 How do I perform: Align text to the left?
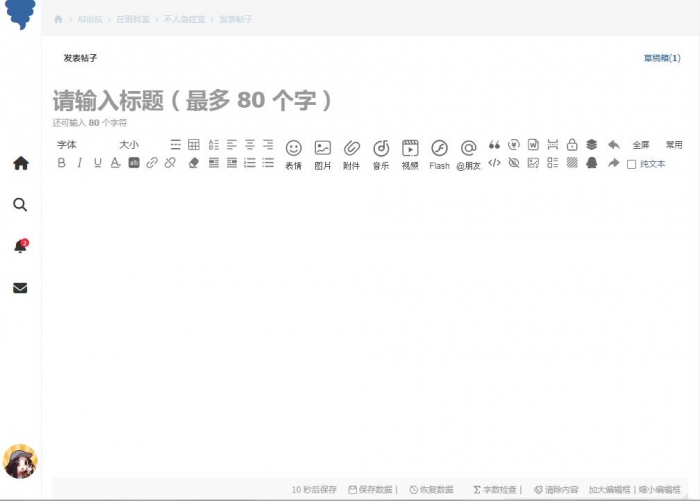coord(232,144)
